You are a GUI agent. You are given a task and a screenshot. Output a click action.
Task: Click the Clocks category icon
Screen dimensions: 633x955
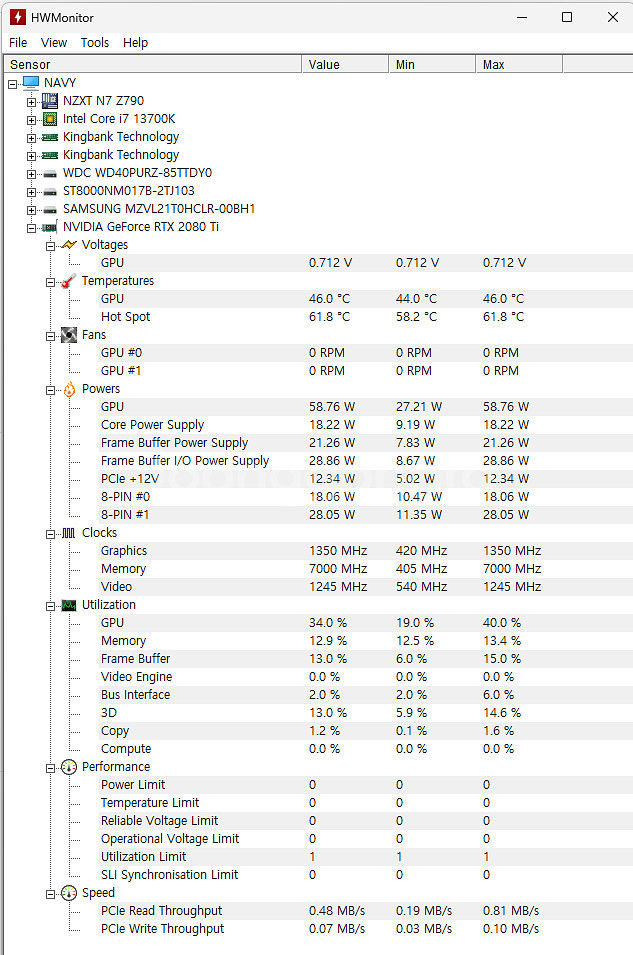click(68, 533)
